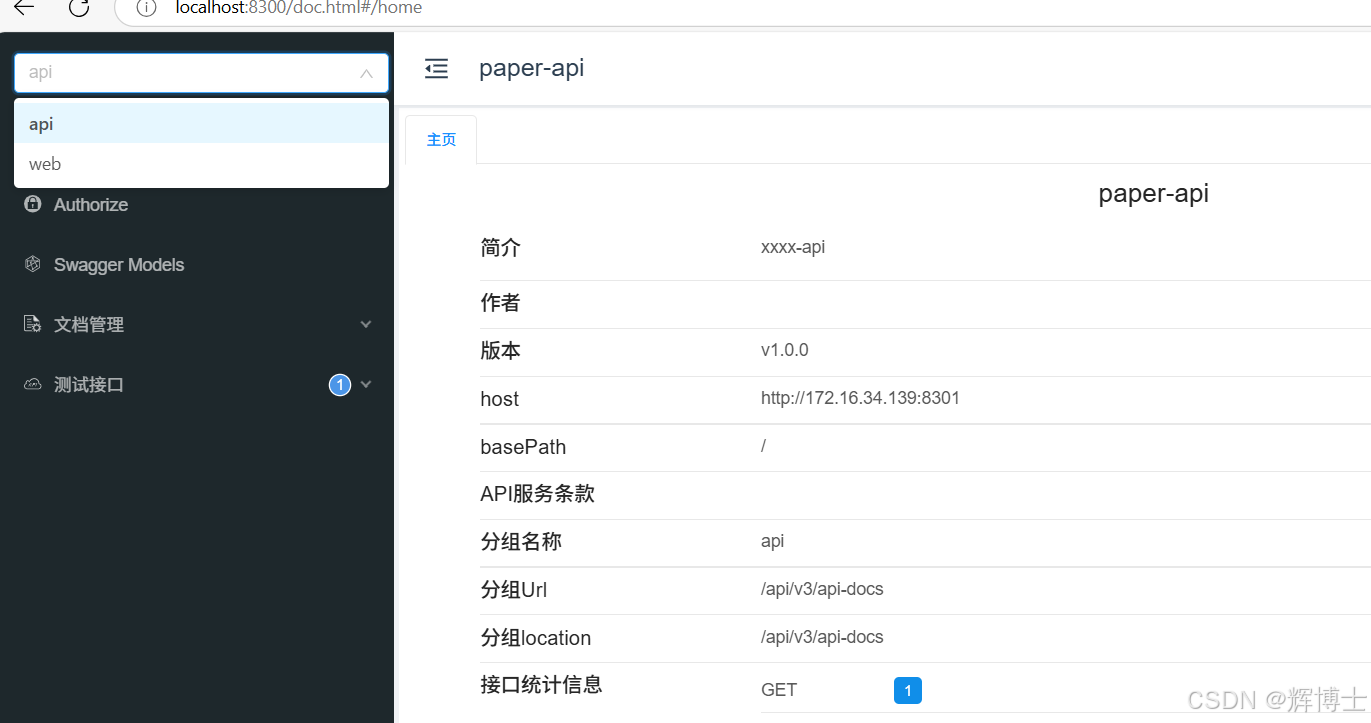Expand the 测试接口 section chevron
The height and width of the screenshot is (723, 1371).
(x=365, y=384)
